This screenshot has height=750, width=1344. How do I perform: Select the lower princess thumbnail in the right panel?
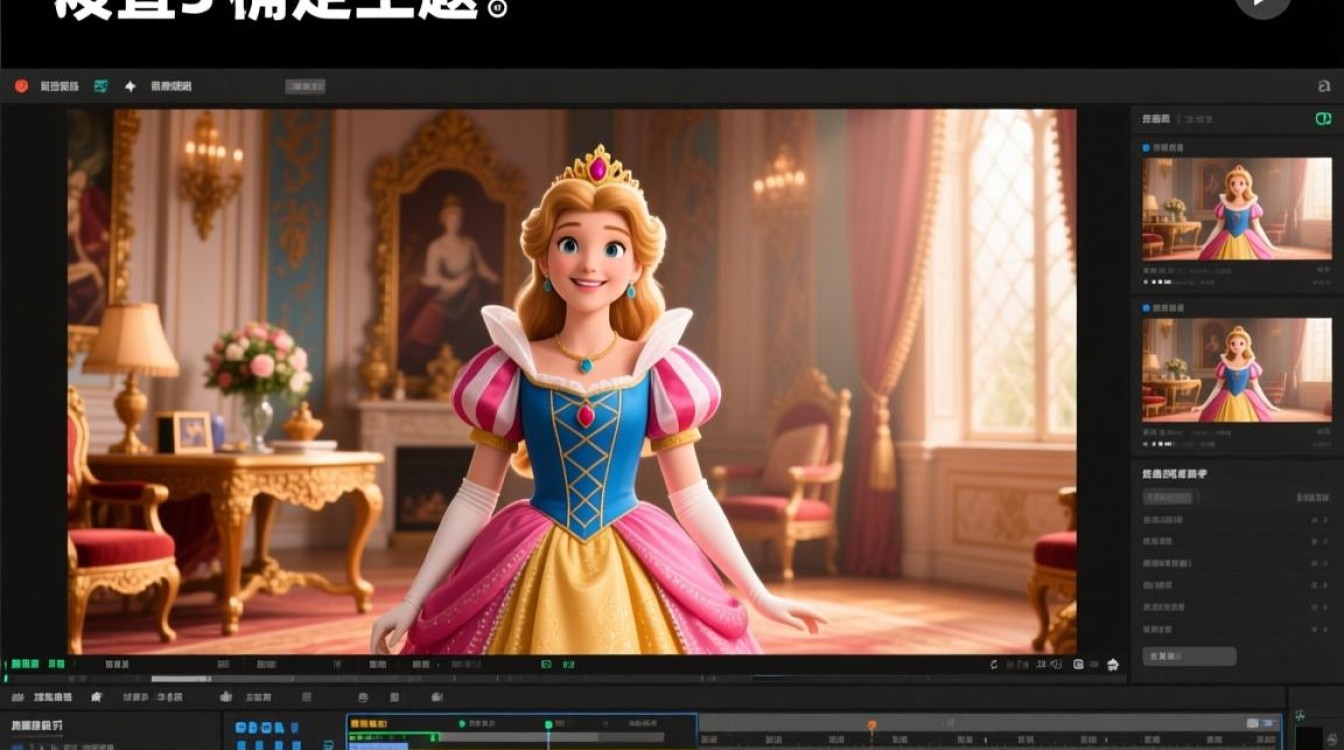(x=1237, y=370)
